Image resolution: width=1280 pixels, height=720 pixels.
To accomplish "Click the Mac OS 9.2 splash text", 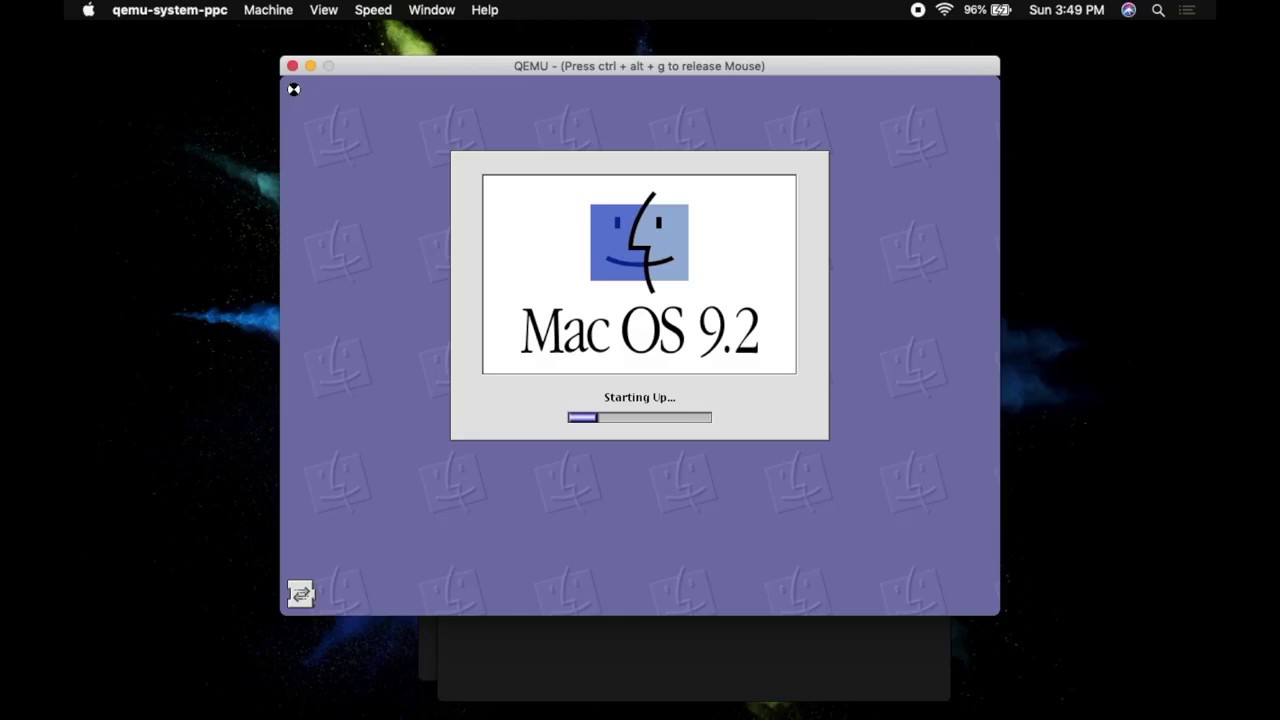I will [640, 331].
